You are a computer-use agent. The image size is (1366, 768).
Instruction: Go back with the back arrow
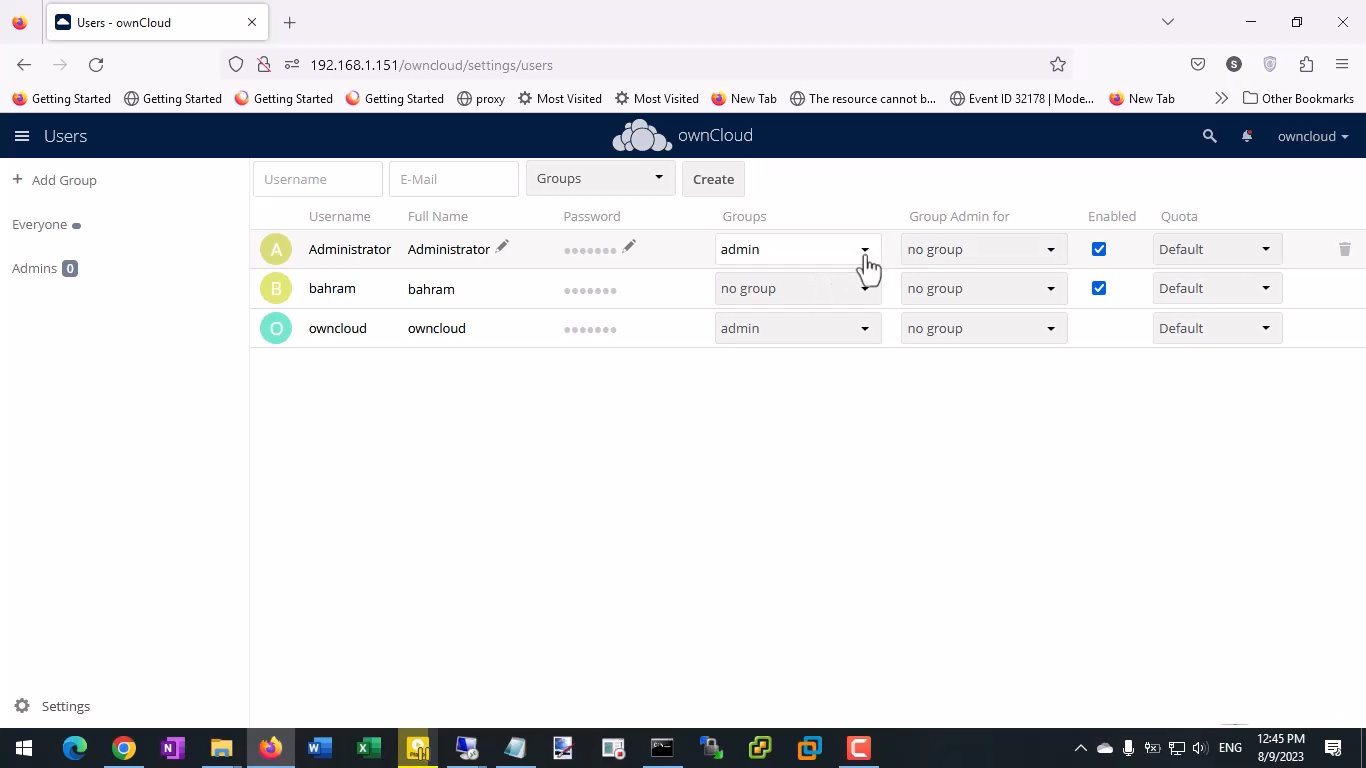click(x=24, y=65)
